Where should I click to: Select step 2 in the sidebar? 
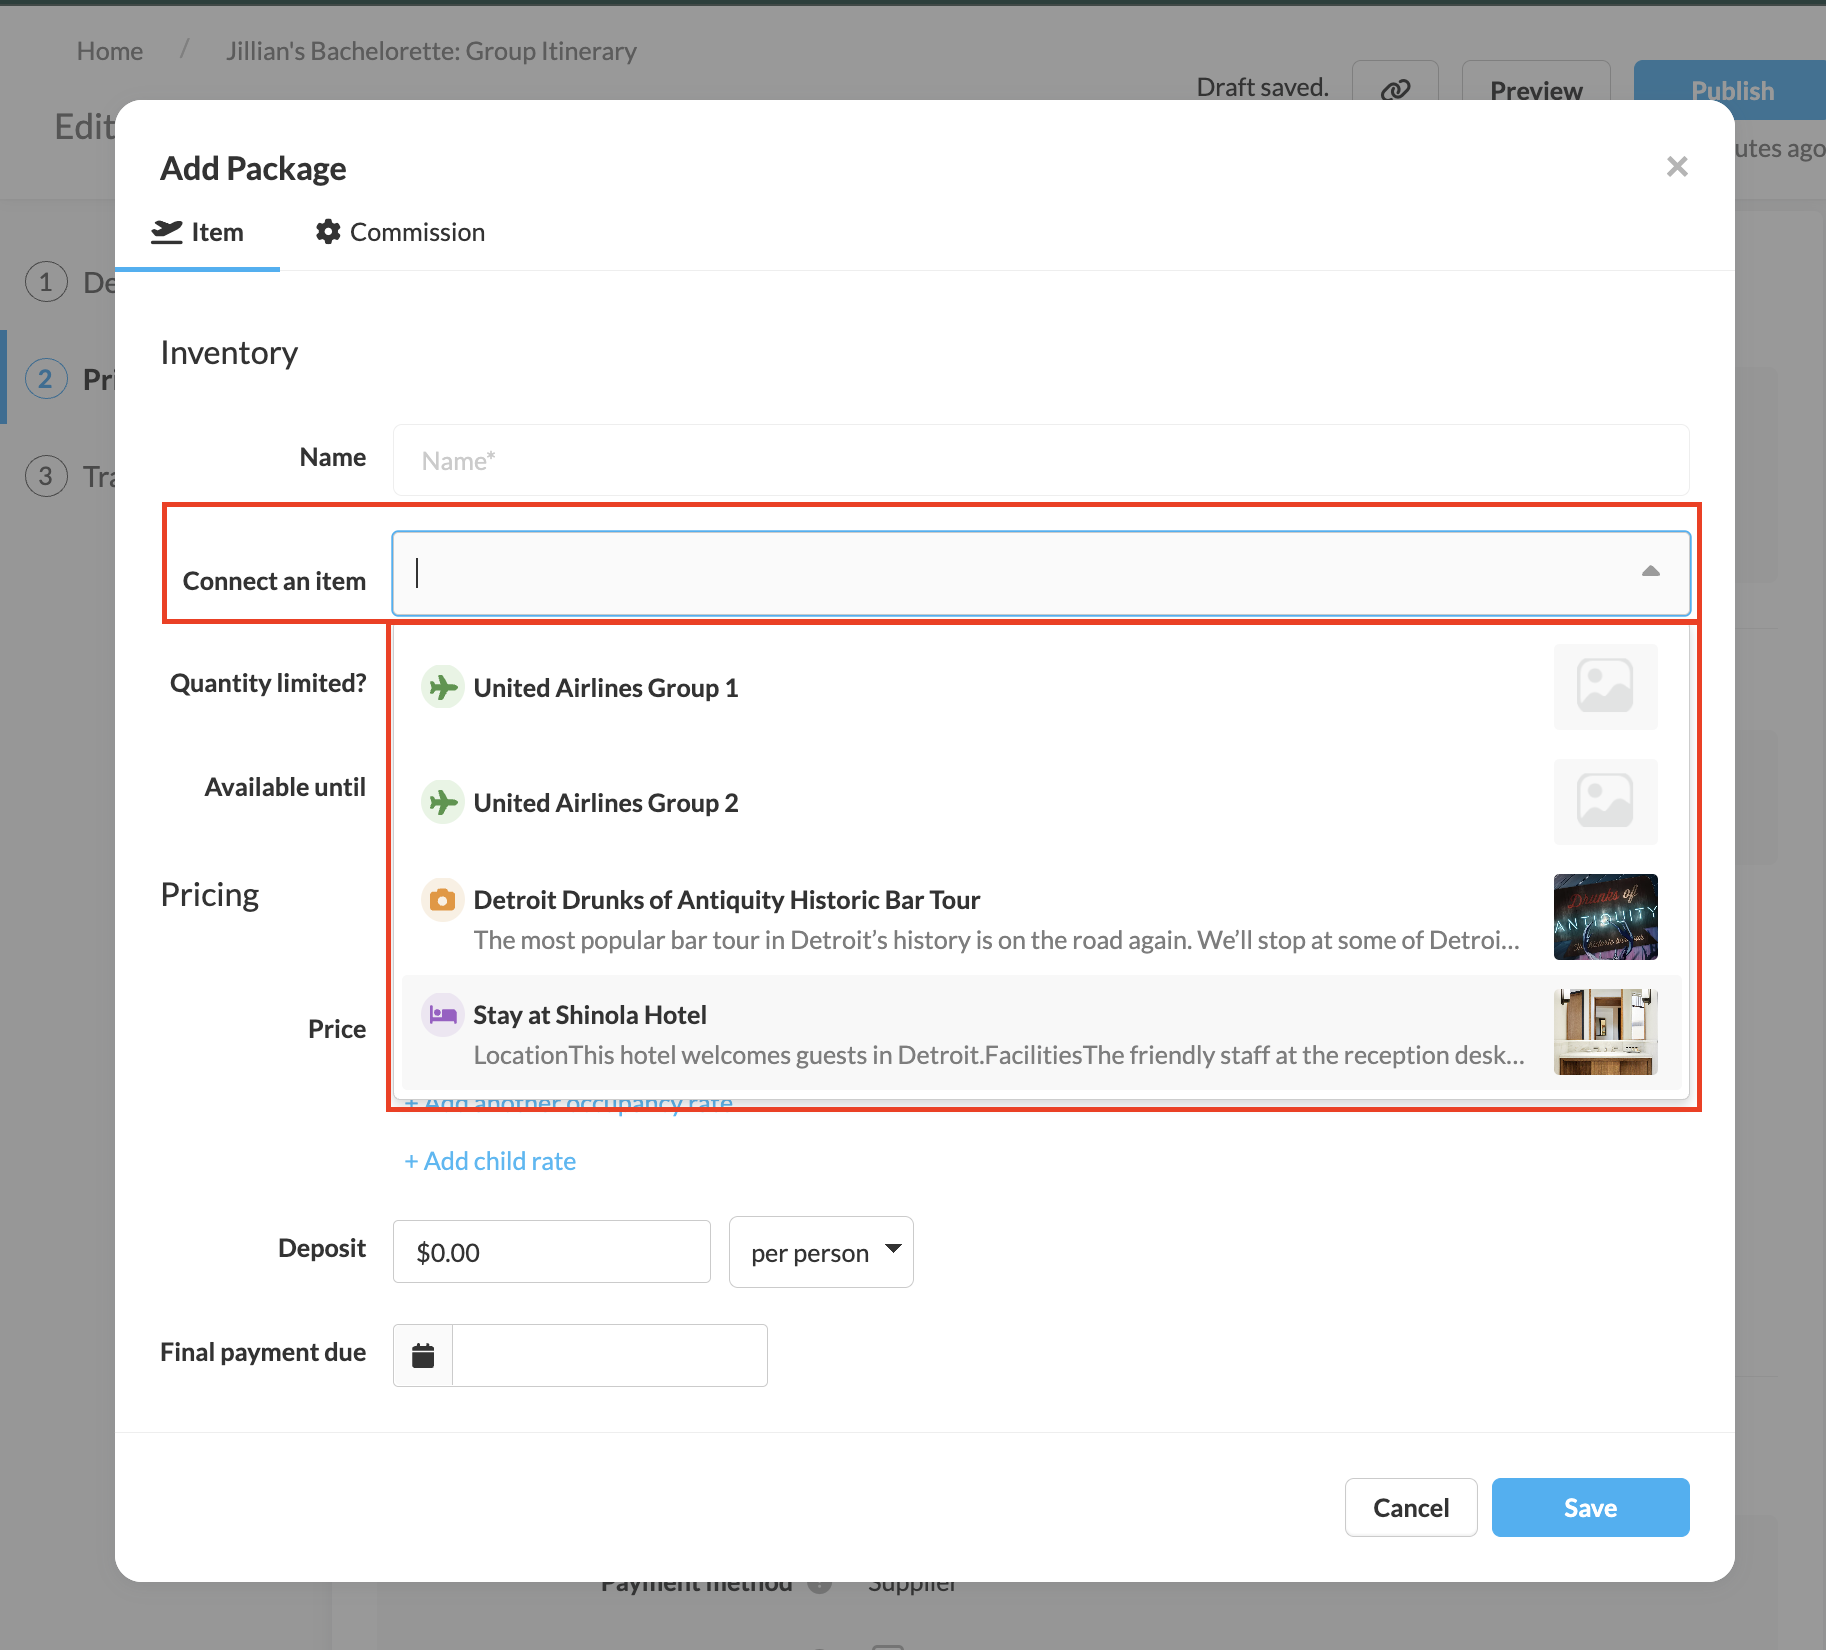46,379
